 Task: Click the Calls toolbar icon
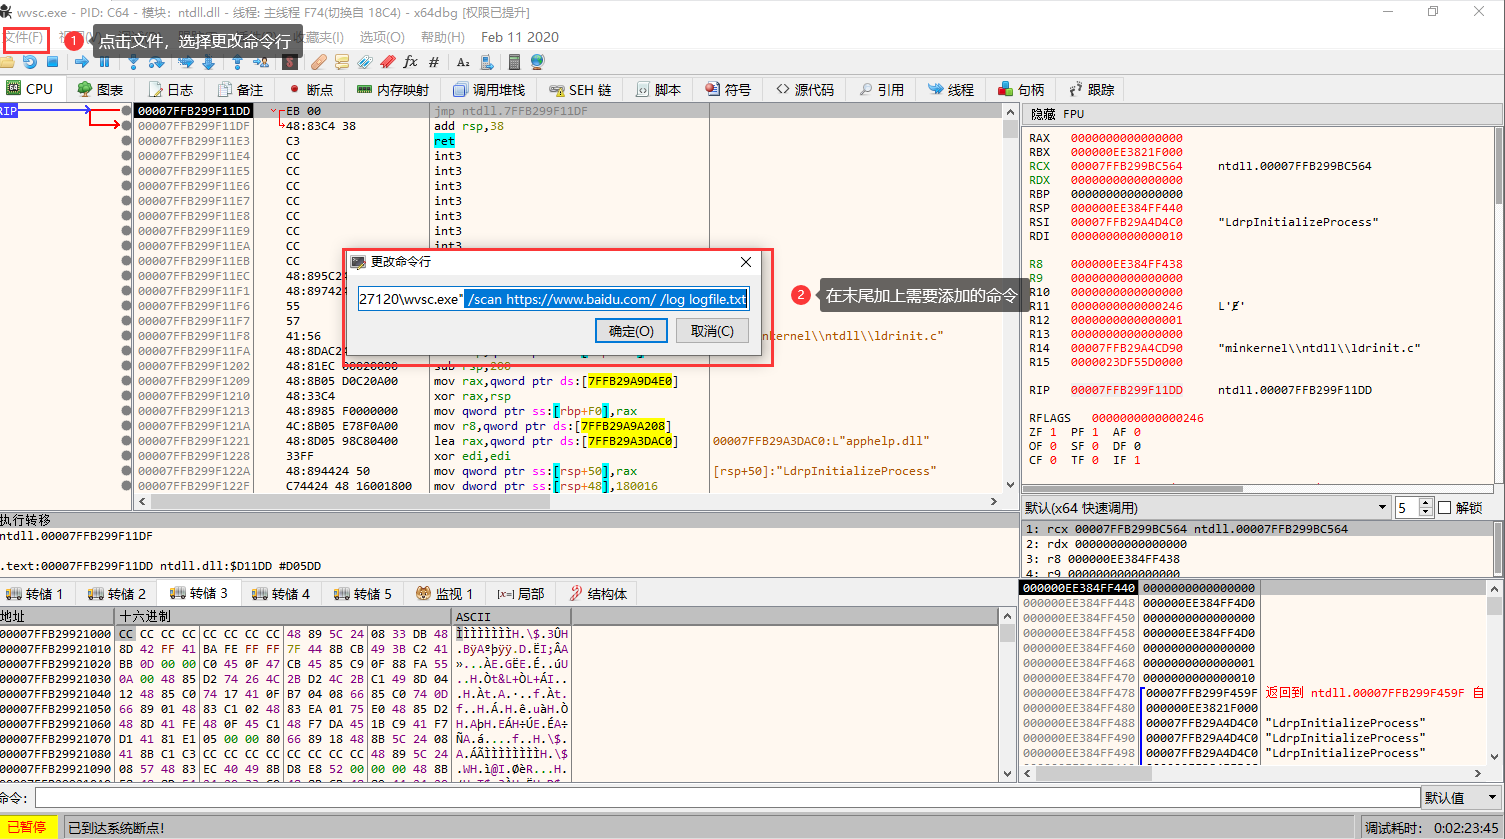(x=487, y=62)
